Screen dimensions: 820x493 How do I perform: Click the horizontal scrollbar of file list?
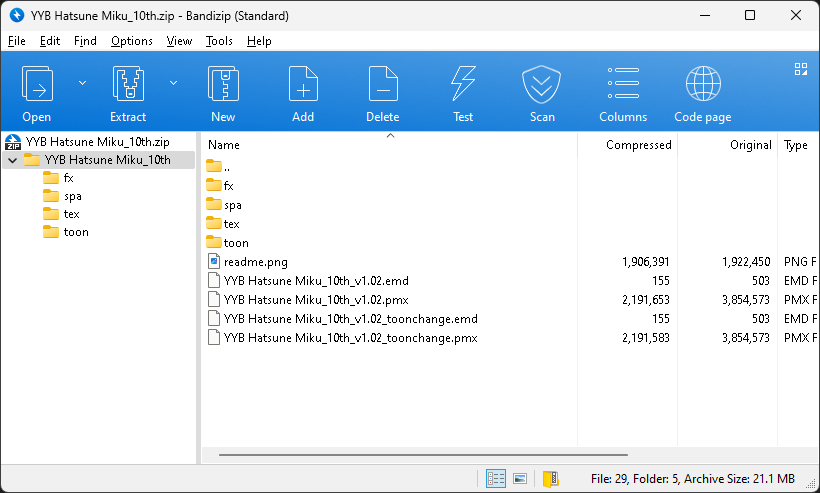coord(424,455)
